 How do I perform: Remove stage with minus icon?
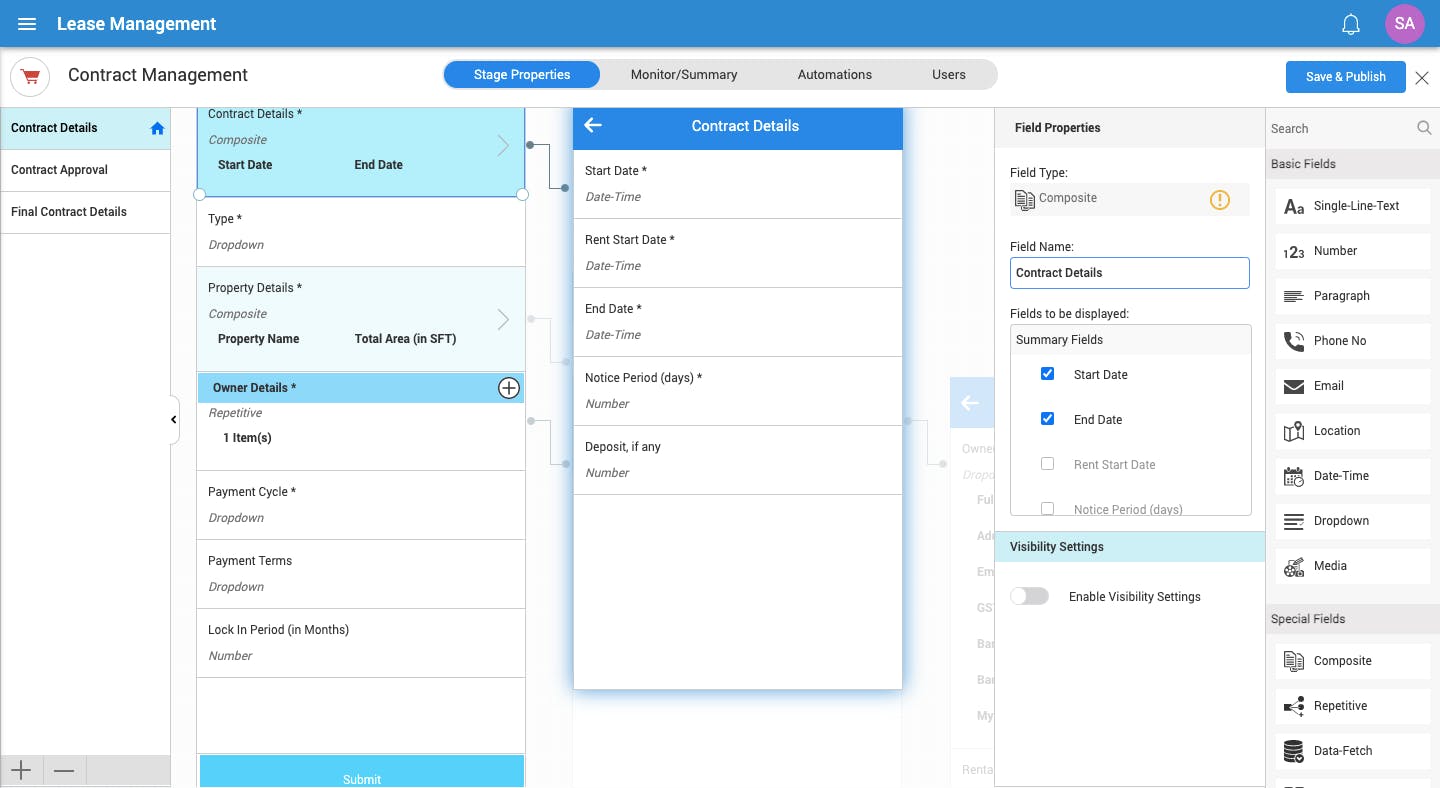click(64, 770)
